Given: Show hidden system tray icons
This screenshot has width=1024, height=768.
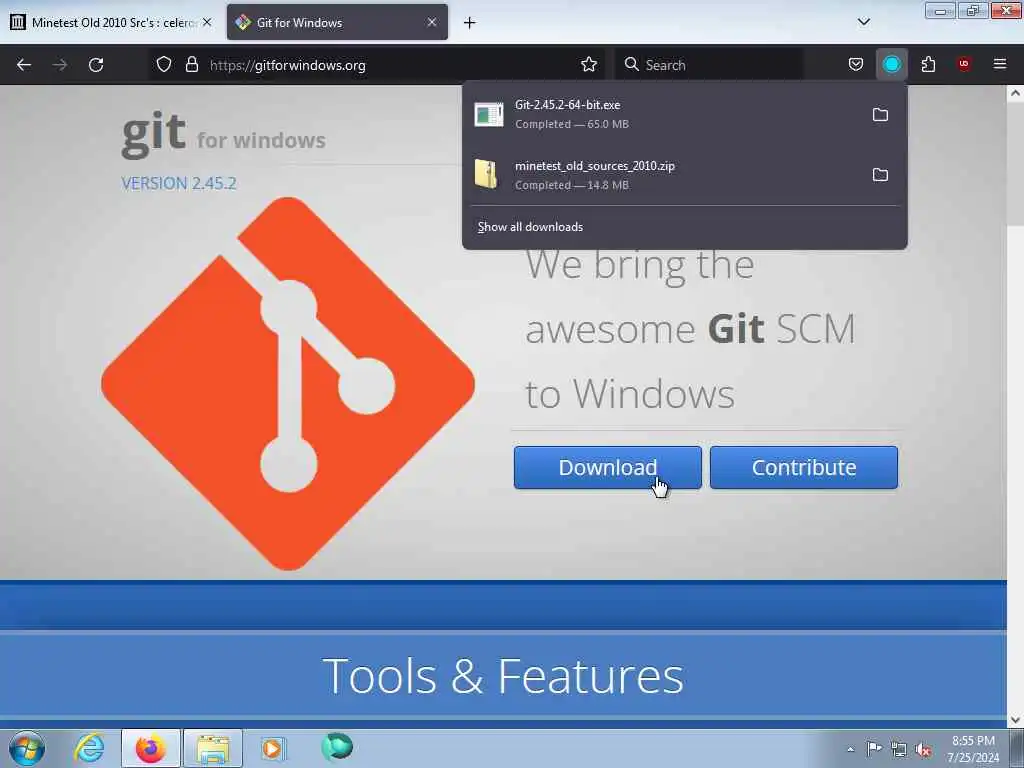Looking at the screenshot, I should (850, 749).
